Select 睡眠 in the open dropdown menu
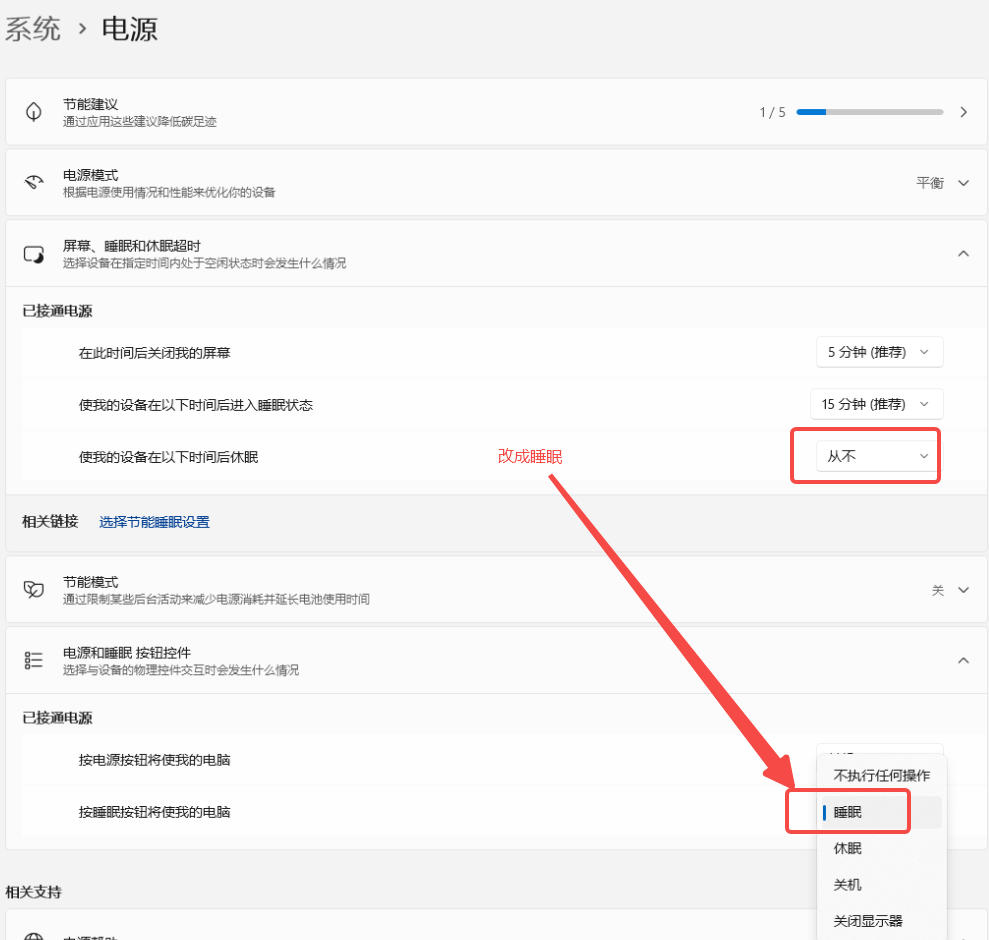 point(846,811)
